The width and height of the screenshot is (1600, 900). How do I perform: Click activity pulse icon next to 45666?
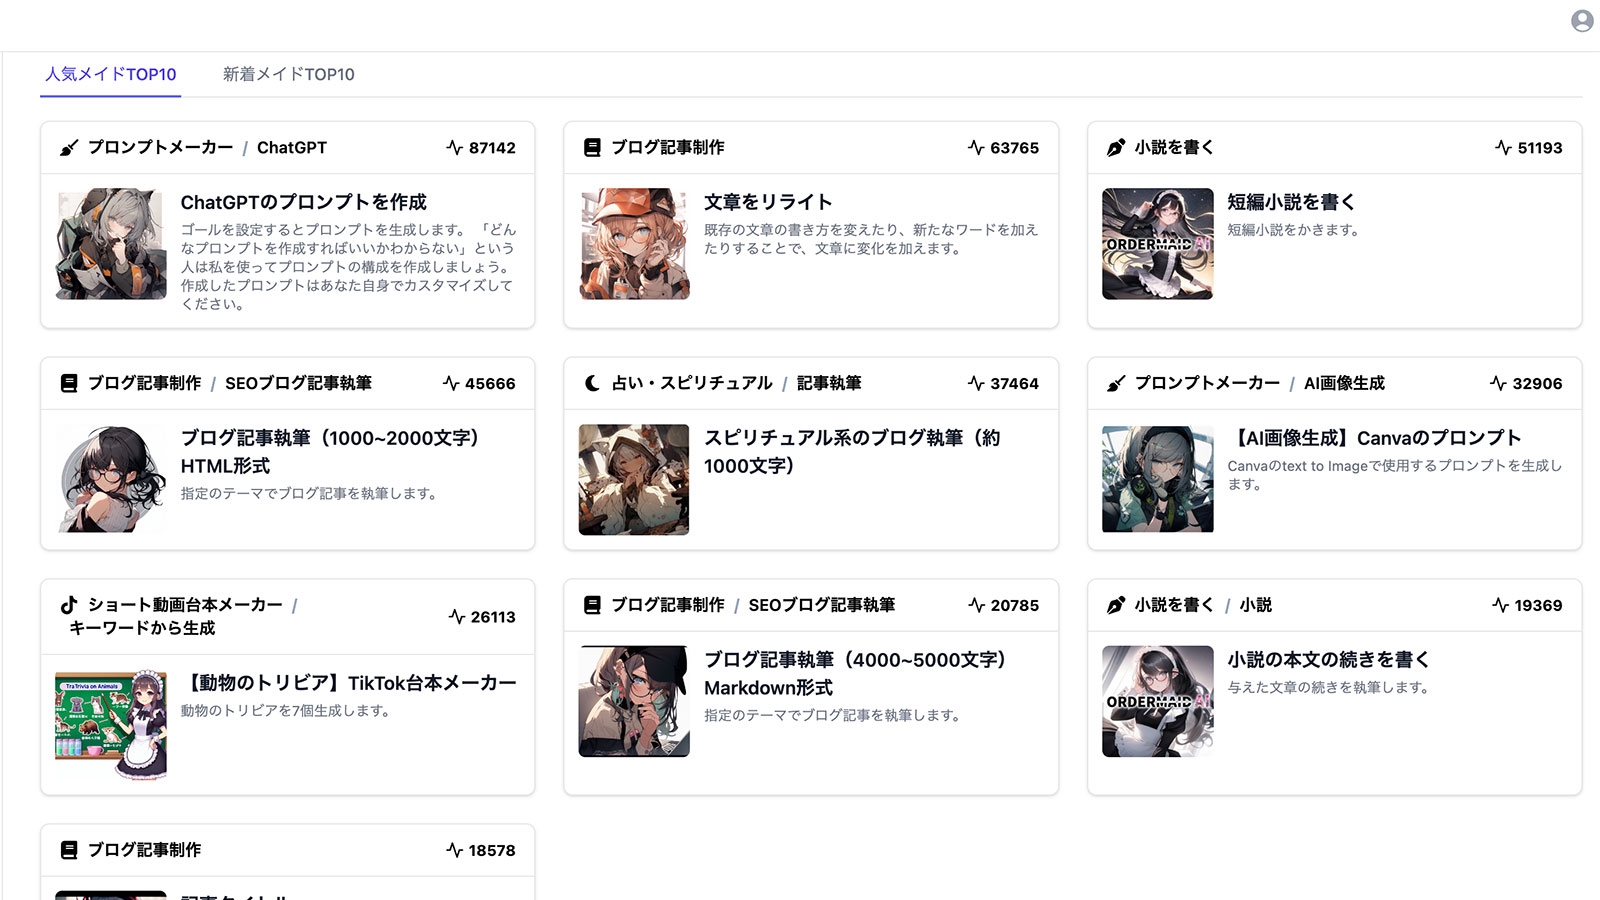pyautogui.click(x=451, y=384)
